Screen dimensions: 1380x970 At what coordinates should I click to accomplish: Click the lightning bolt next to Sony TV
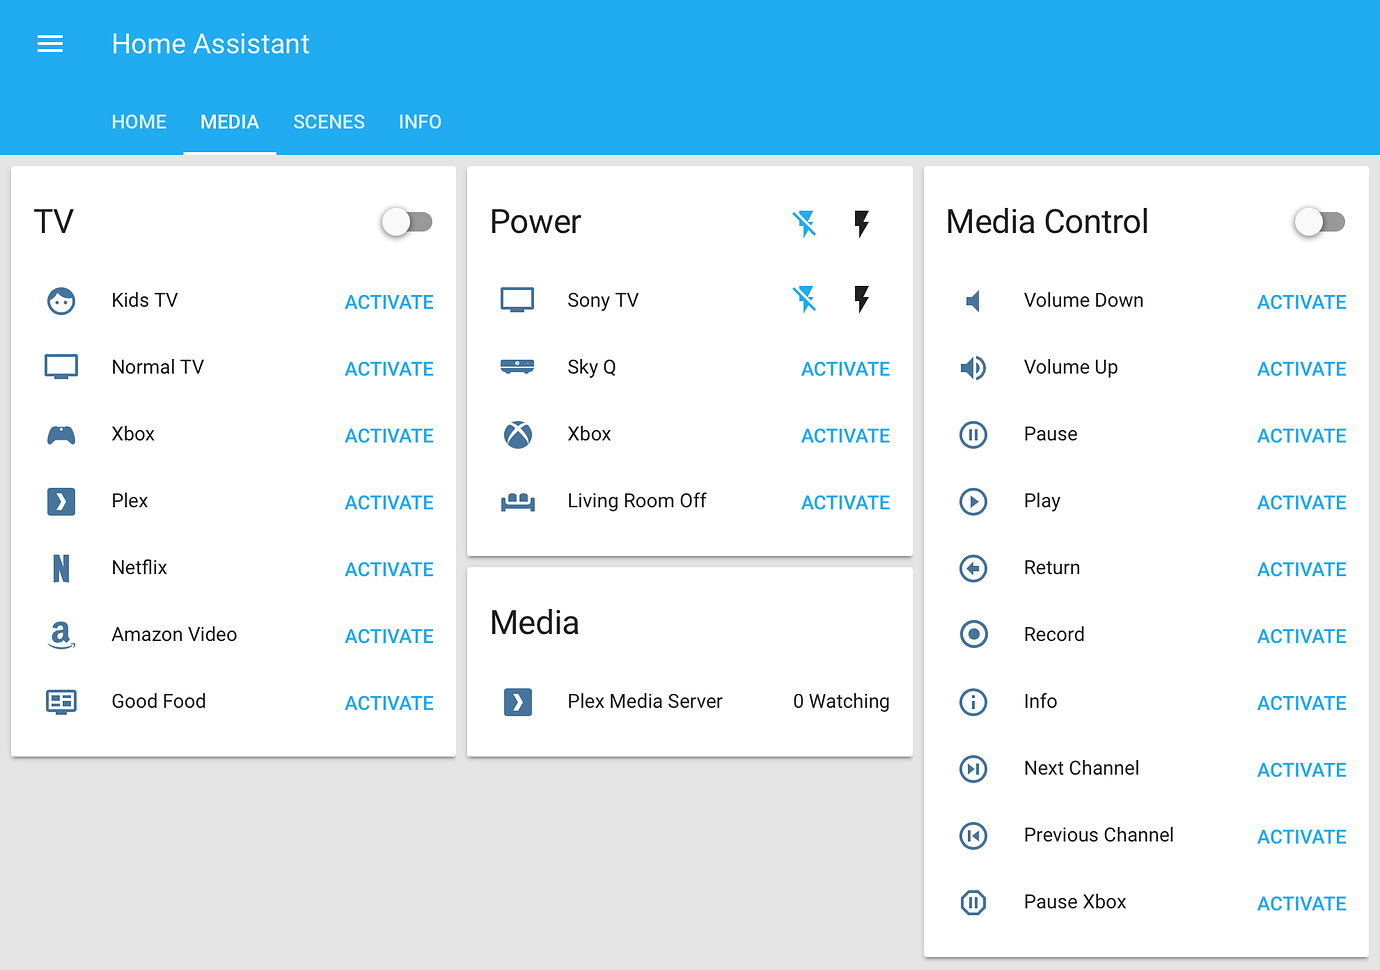(861, 299)
